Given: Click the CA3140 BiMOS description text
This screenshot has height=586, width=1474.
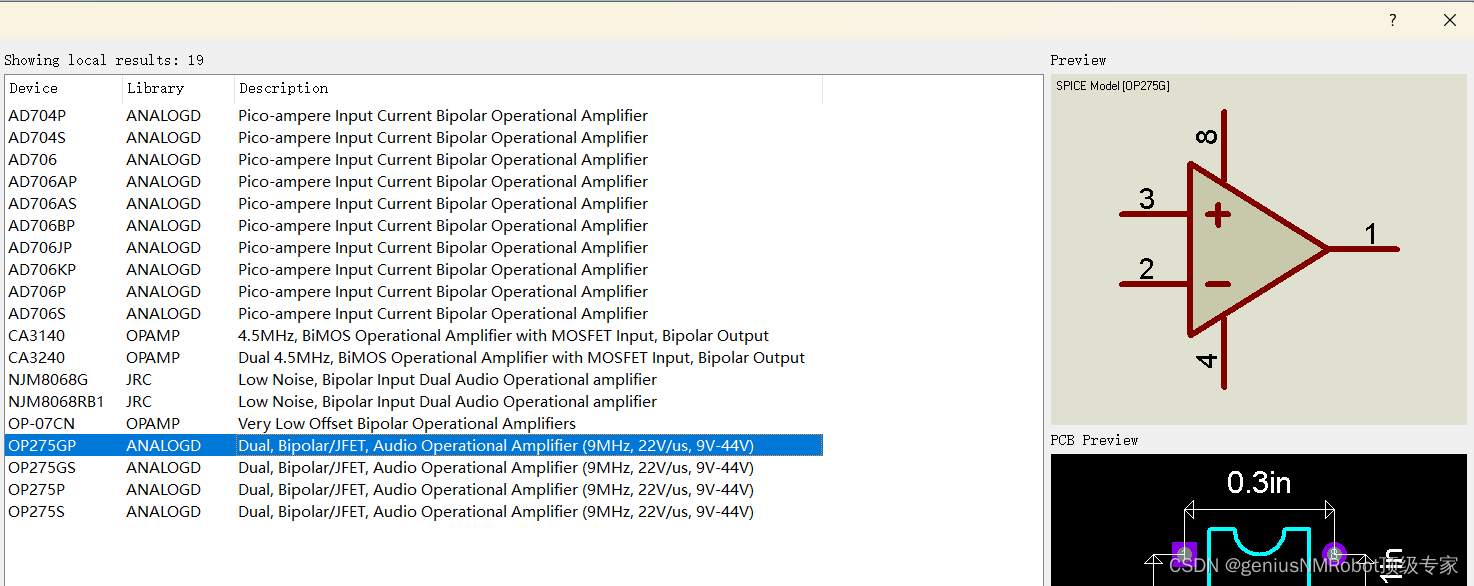Looking at the screenshot, I should 503,336.
